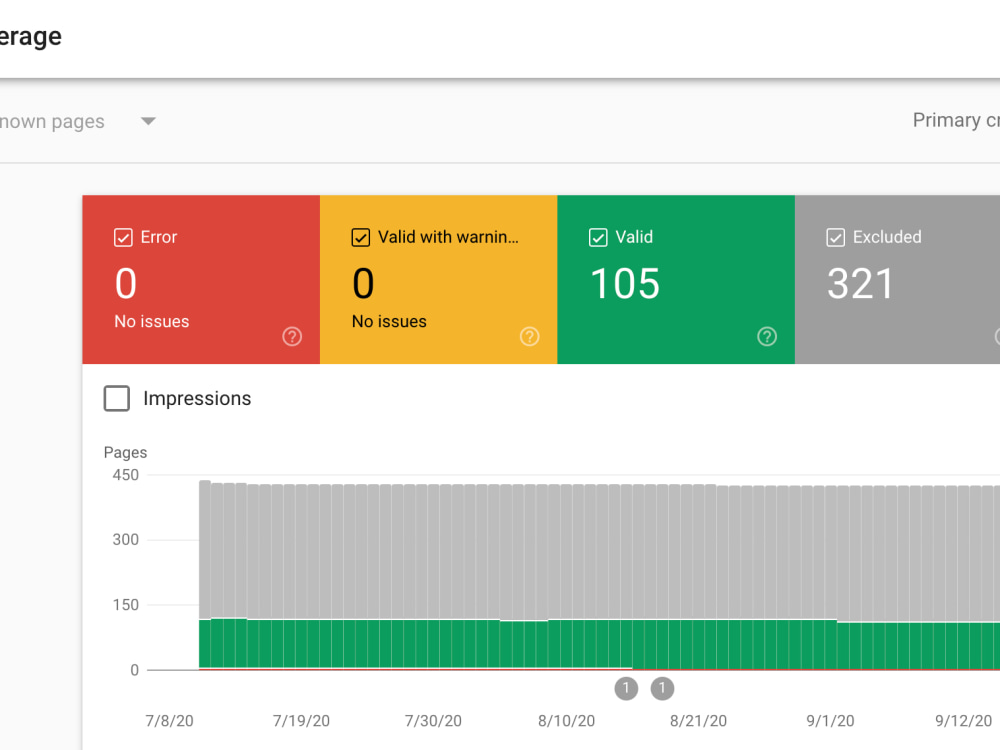Click the Coverage page heading
This screenshot has width=1000, height=750.
(x=32, y=36)
